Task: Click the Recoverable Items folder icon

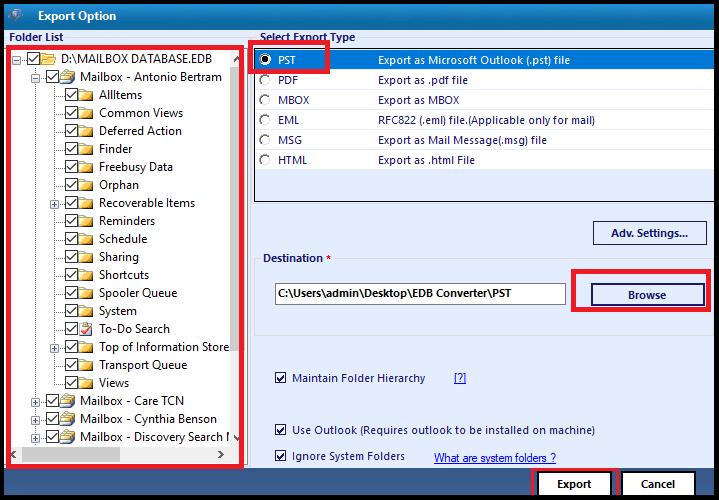Action: 87,203
